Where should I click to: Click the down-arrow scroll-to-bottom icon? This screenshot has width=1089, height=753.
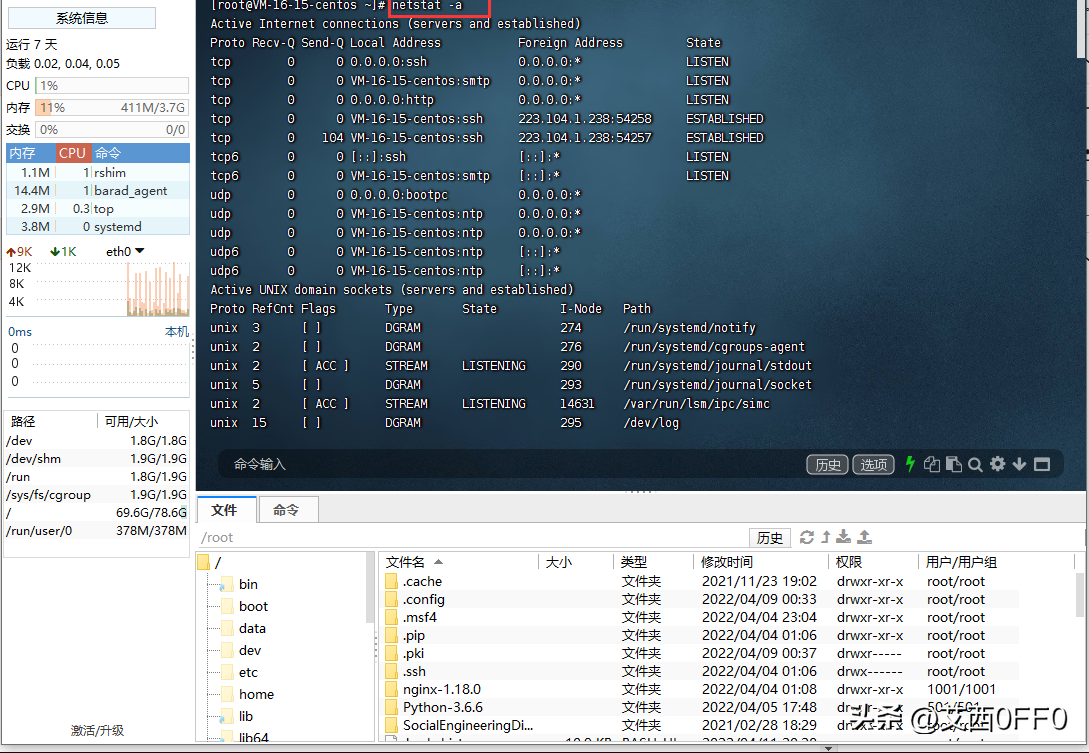[1019, 464]
